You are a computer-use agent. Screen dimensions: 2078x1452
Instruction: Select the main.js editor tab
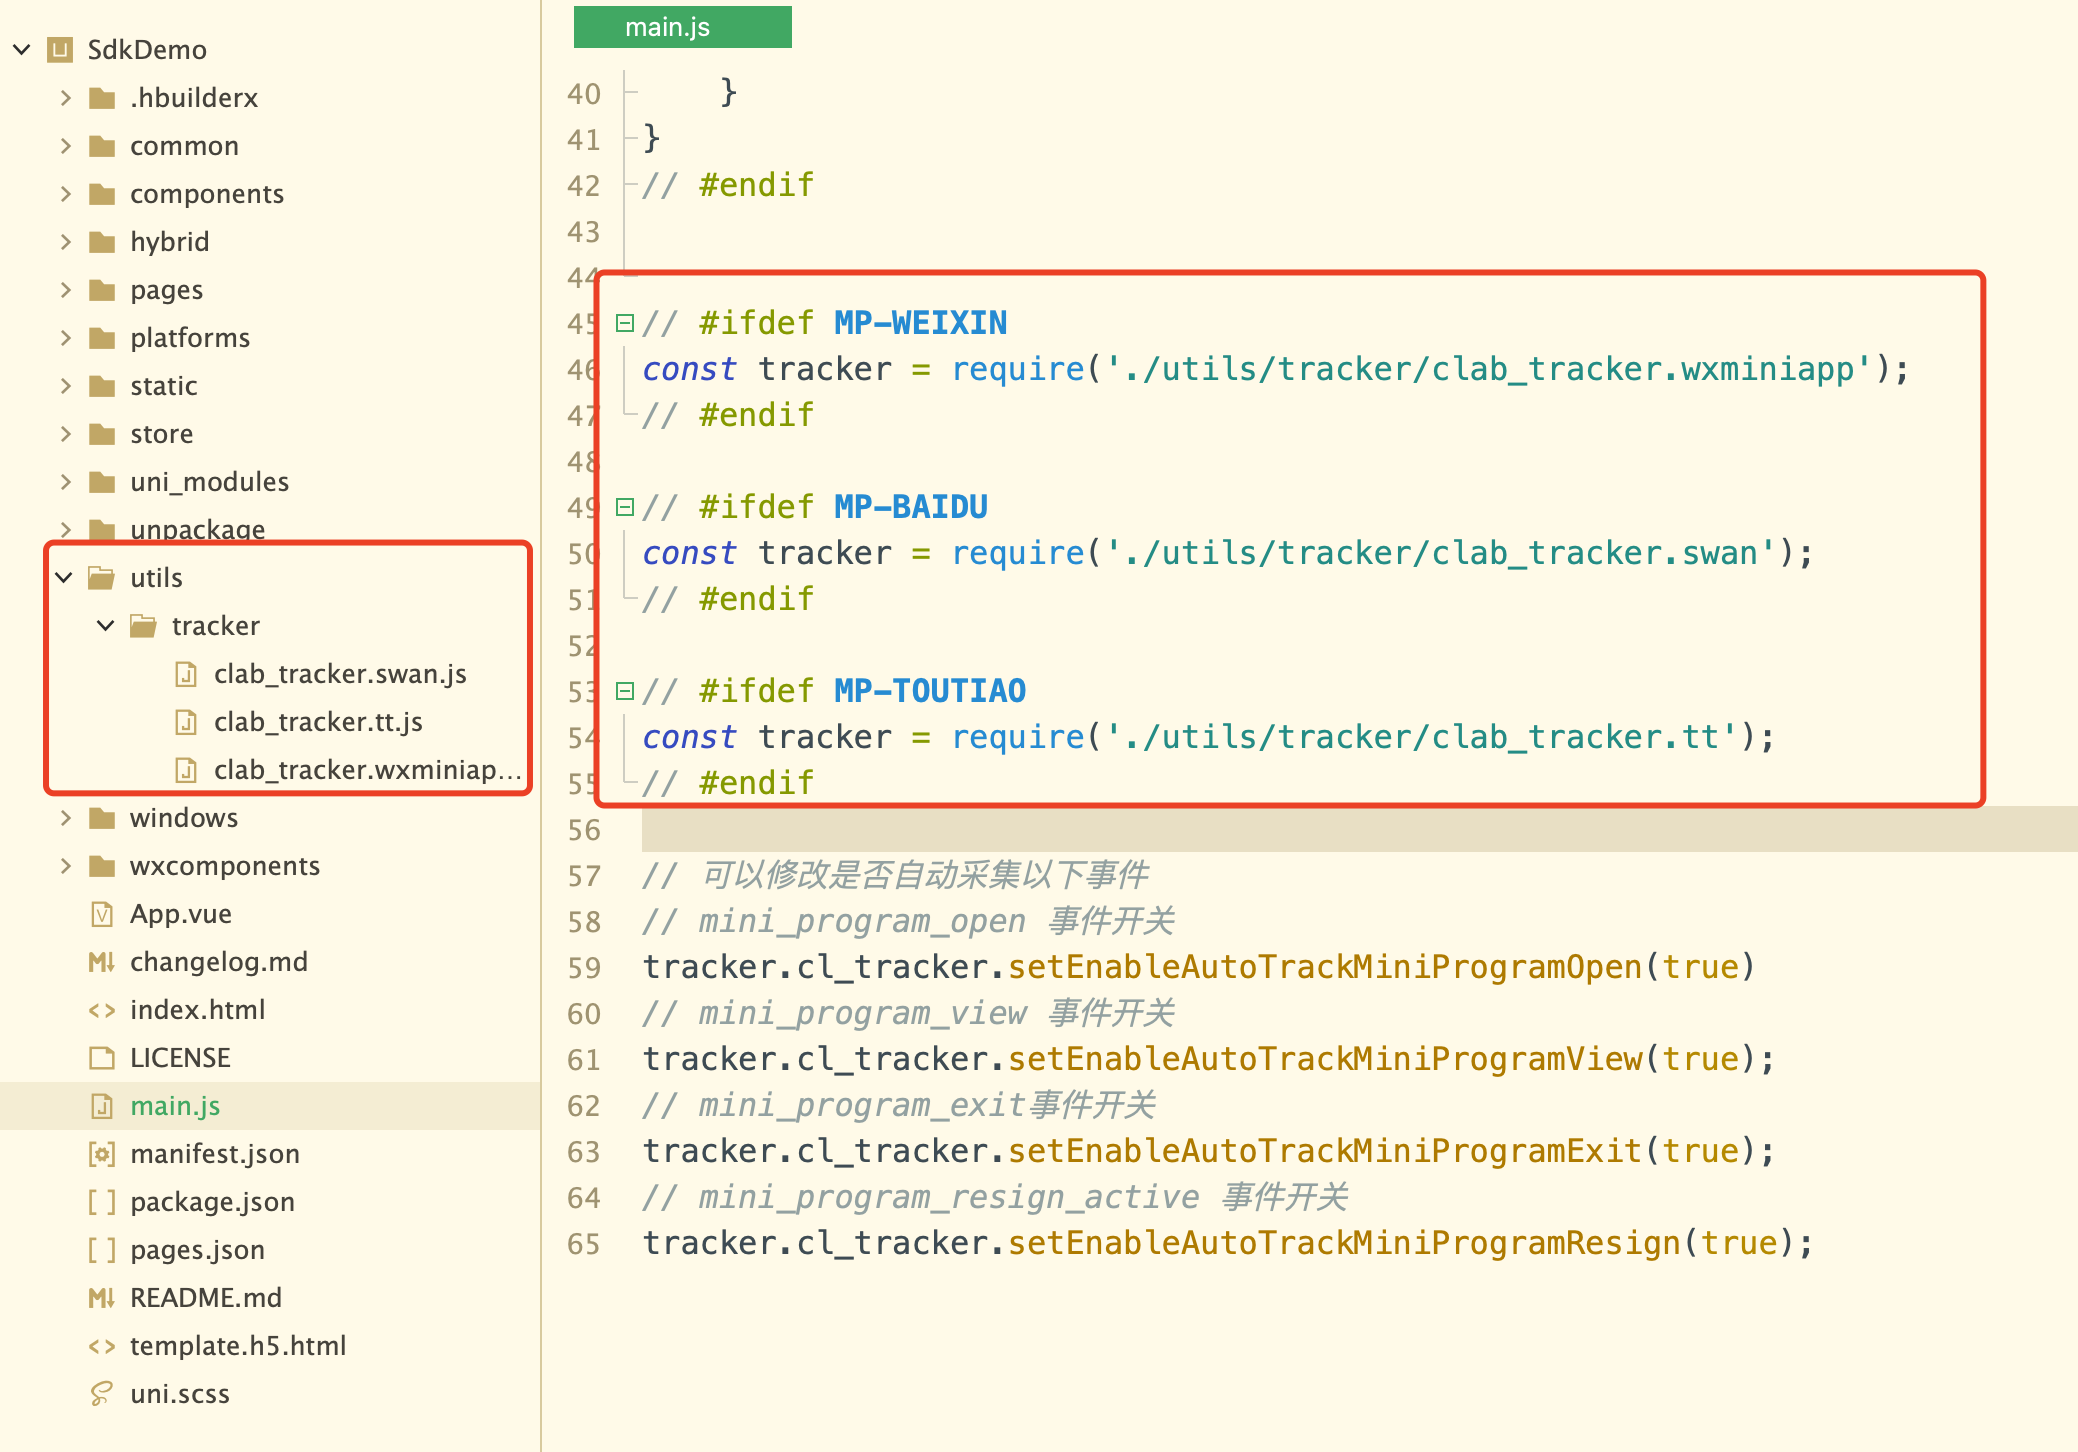click(x=682, y=27)
